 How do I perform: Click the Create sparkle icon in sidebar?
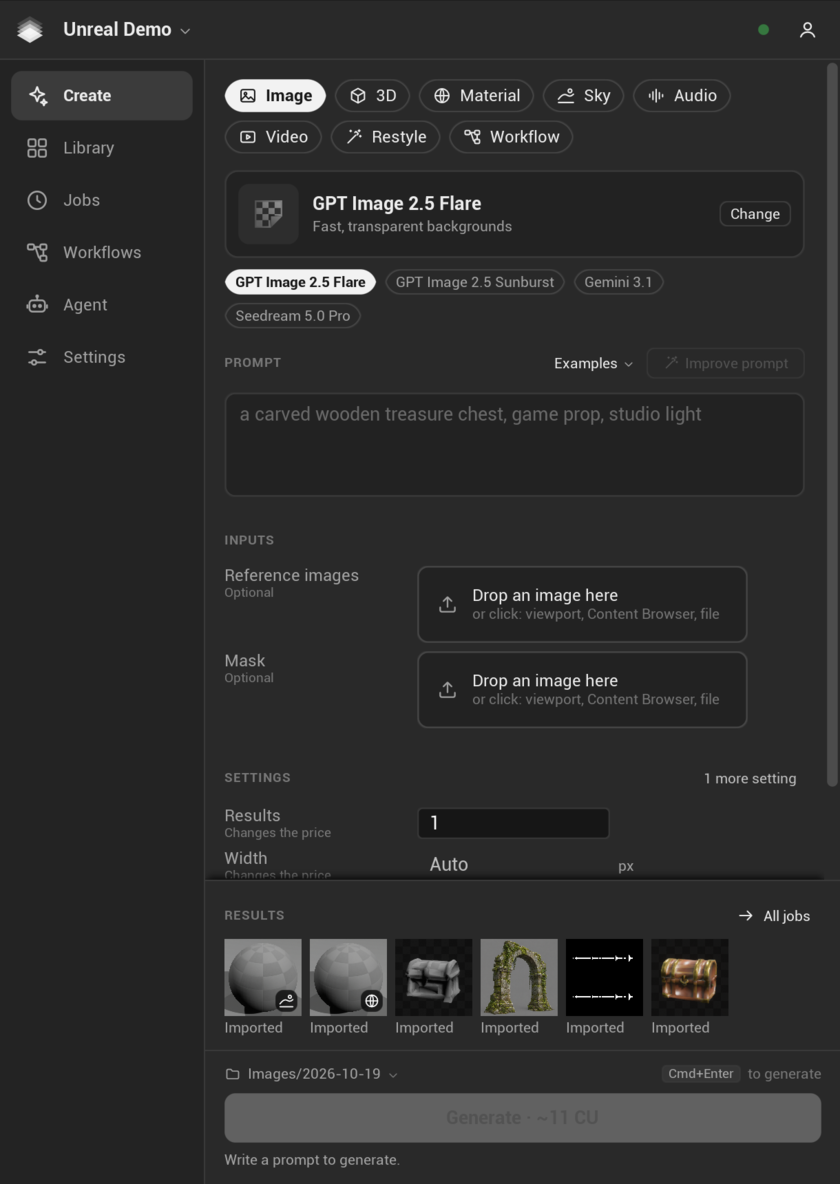[x=38, y=96]
